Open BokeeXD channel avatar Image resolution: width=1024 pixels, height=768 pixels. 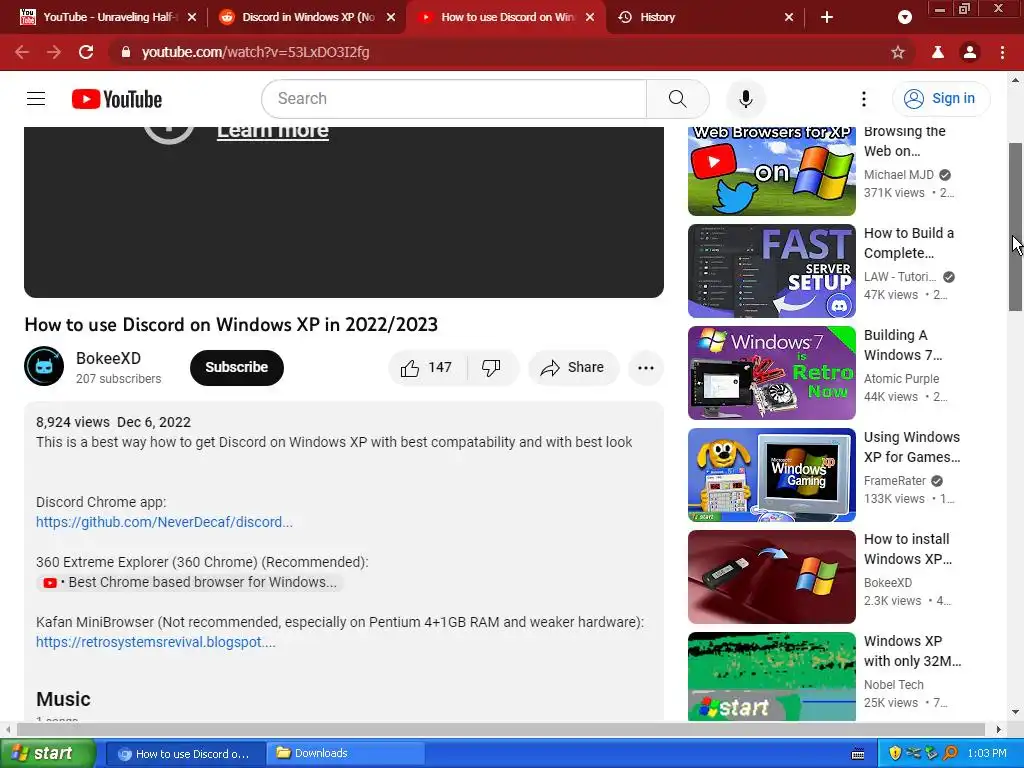pos(44,366)
